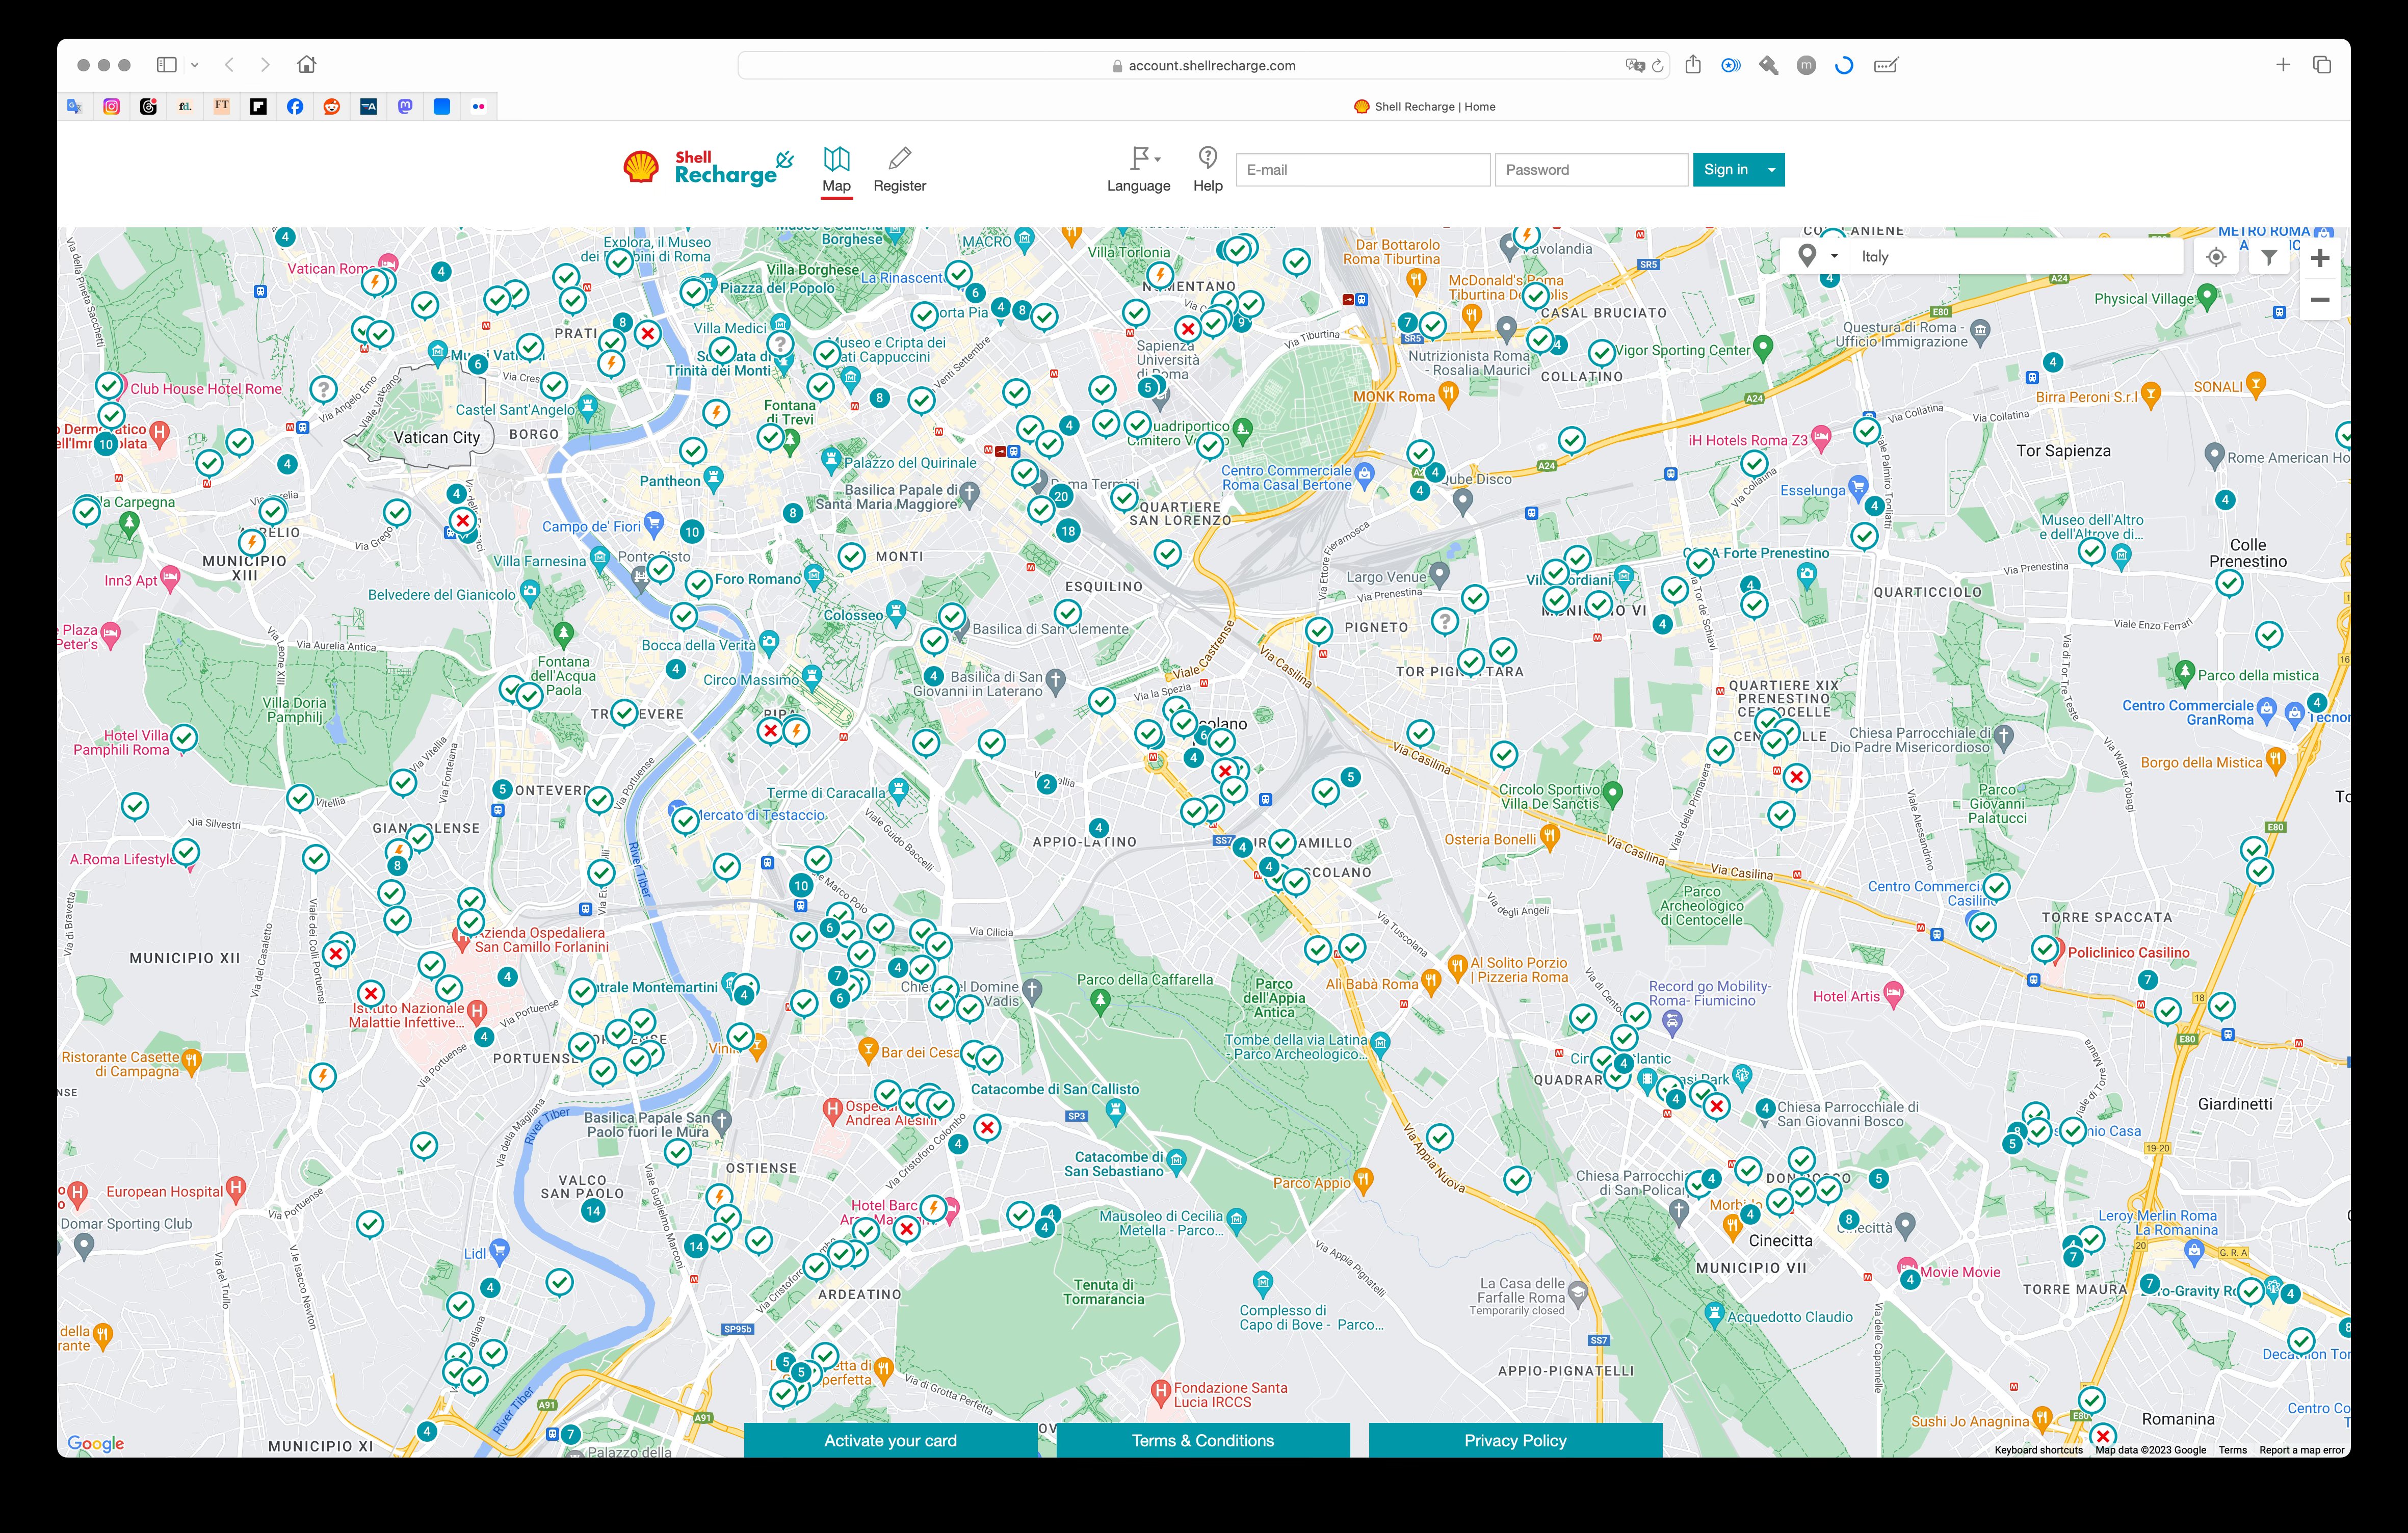The height and width of the screenshot is (1533, 2408).
Task: Click the Google logo on the map
Action: click(96, 1443)
